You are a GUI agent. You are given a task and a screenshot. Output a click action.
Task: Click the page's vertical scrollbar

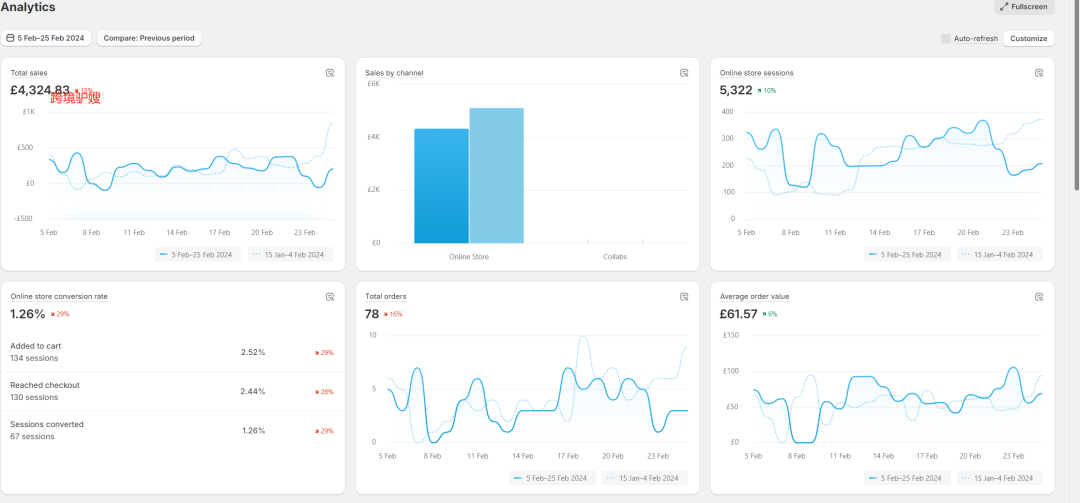pos(1077,96)
